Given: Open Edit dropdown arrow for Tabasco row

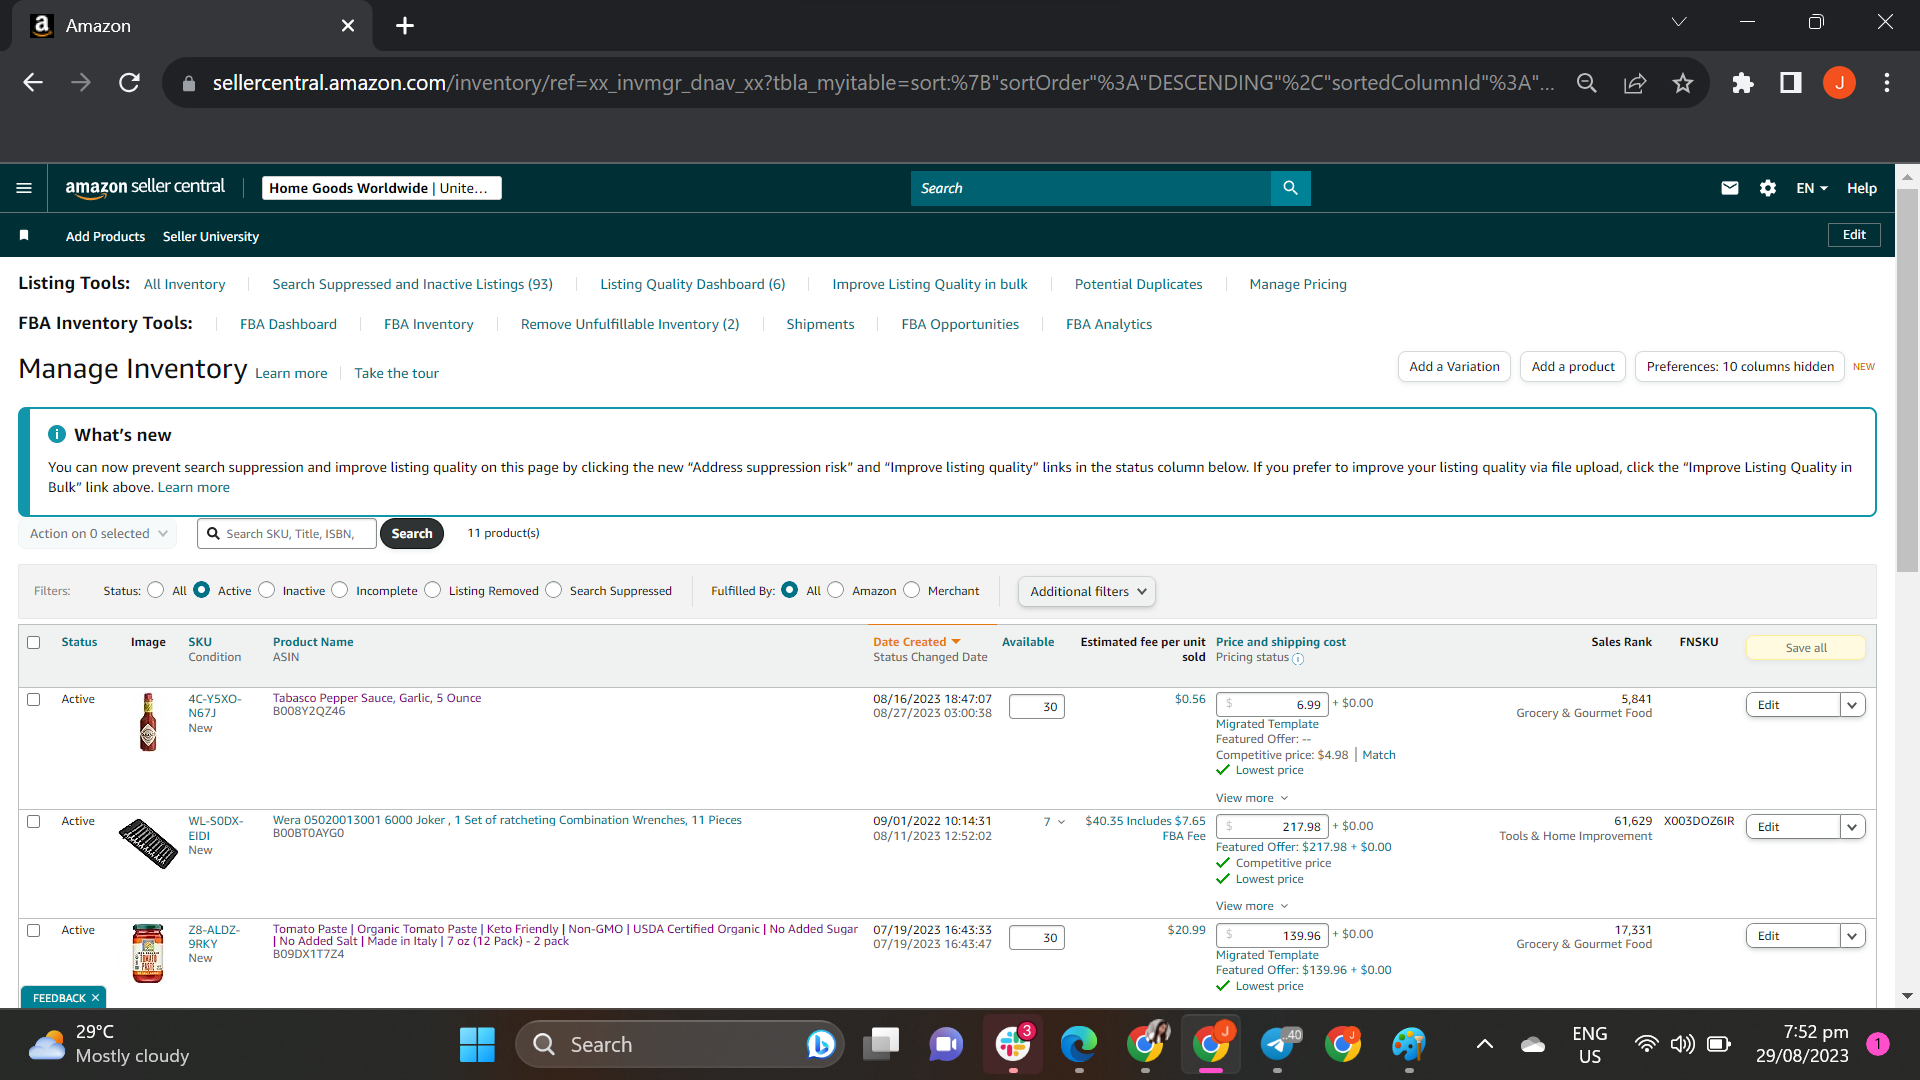Looking at the screenshot, I should pos(1852,705).
